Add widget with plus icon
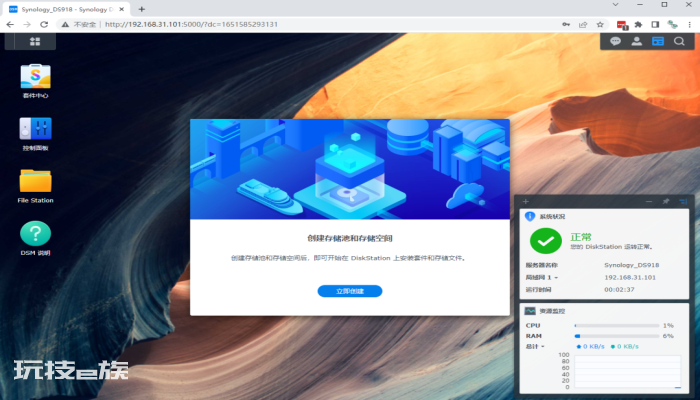Viewport: 700px width, 400px height. 525,201
